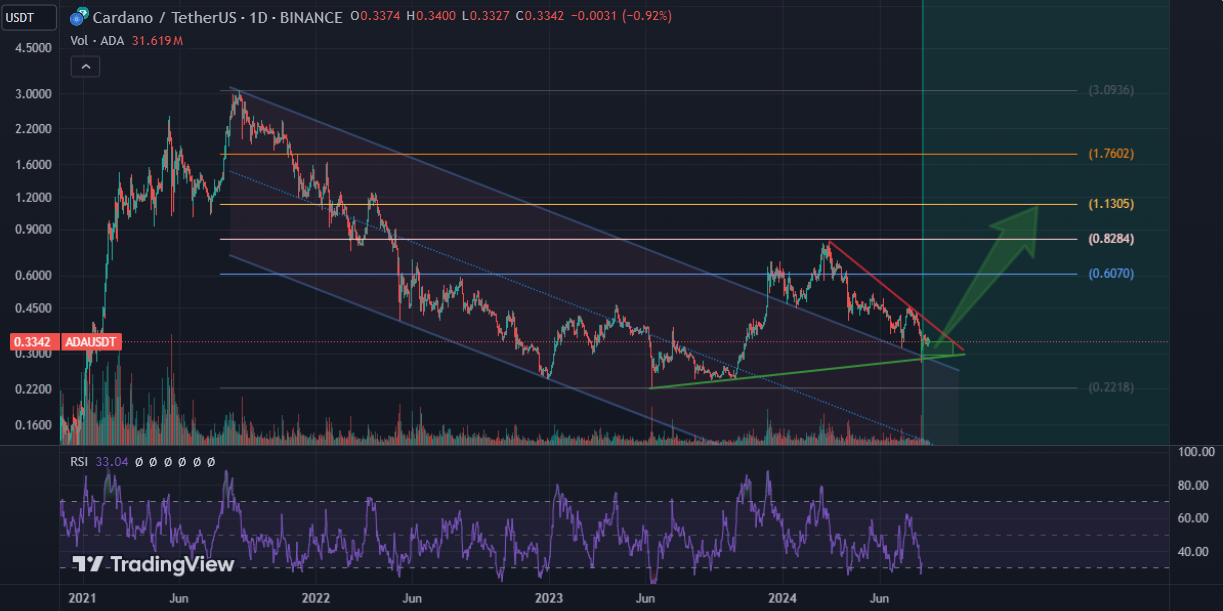Select the 2024 time axis label

(x=782, y=598)
